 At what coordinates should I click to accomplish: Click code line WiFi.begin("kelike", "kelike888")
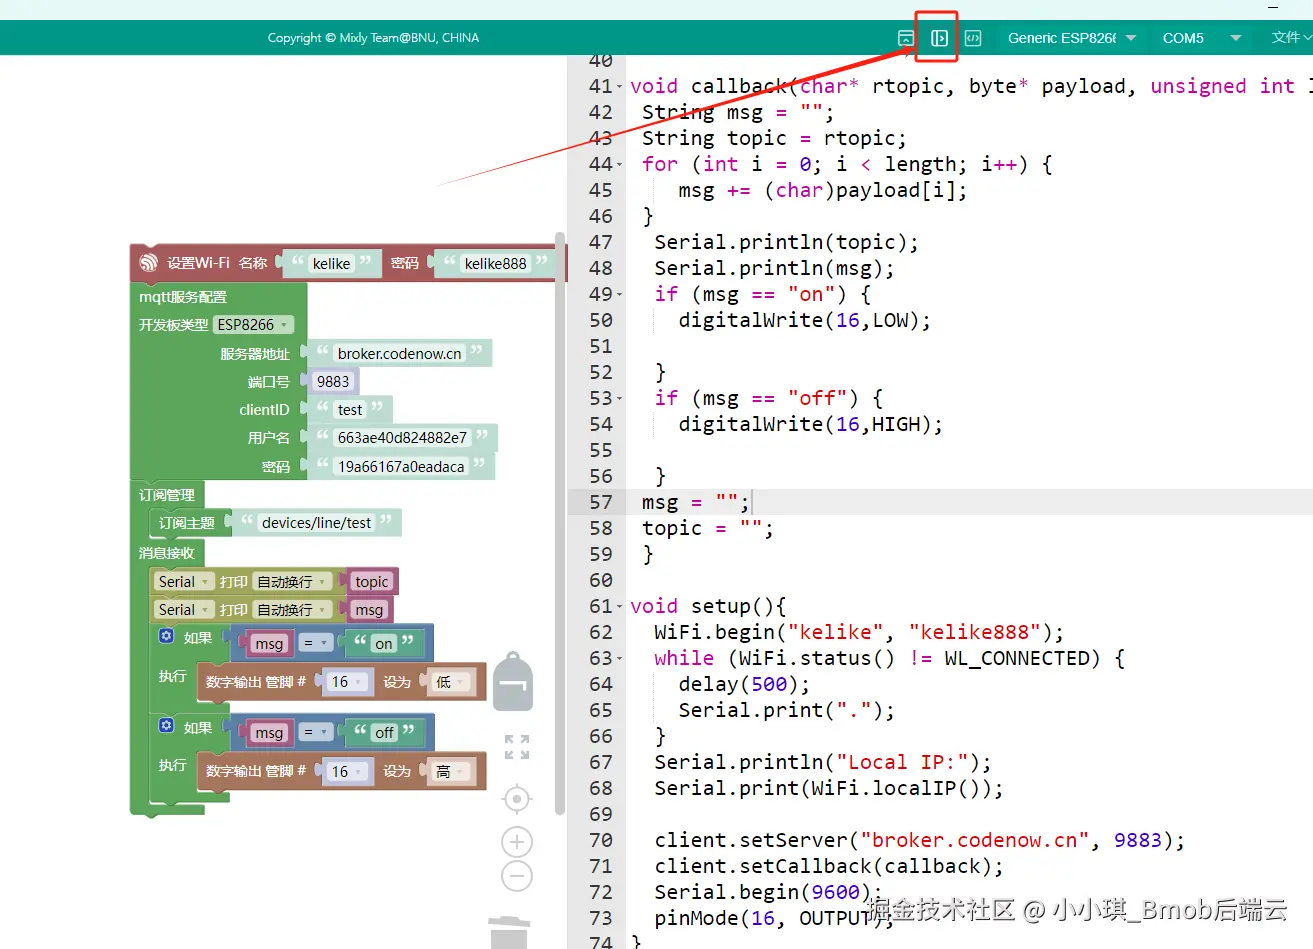[x=859, y=633]
